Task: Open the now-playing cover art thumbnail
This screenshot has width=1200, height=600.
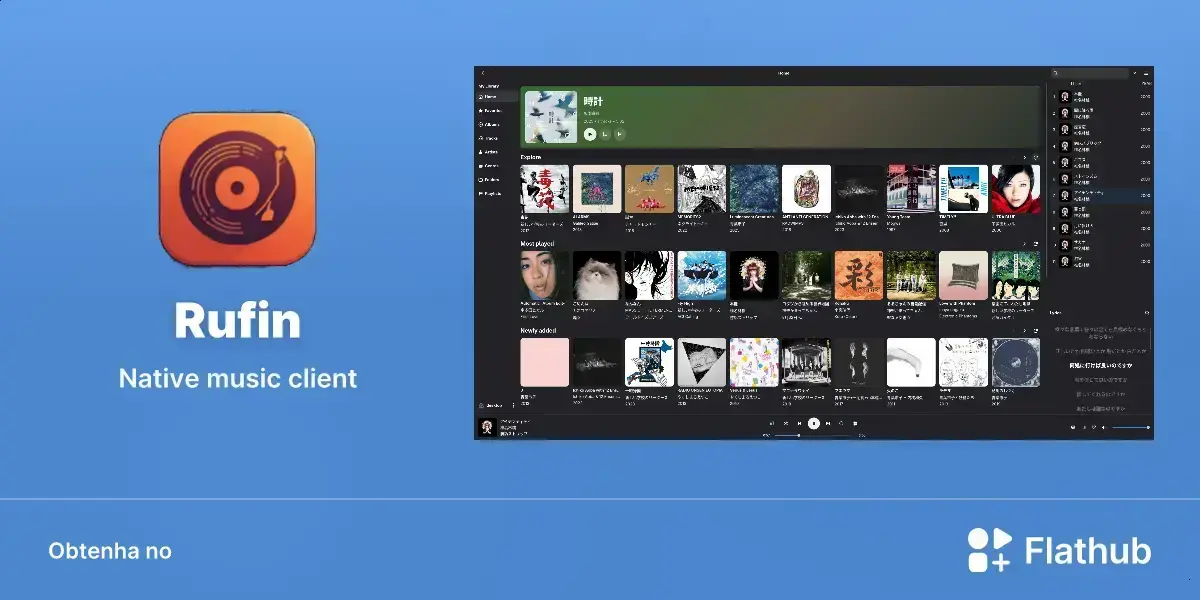Action: click(x=487, y=427)
